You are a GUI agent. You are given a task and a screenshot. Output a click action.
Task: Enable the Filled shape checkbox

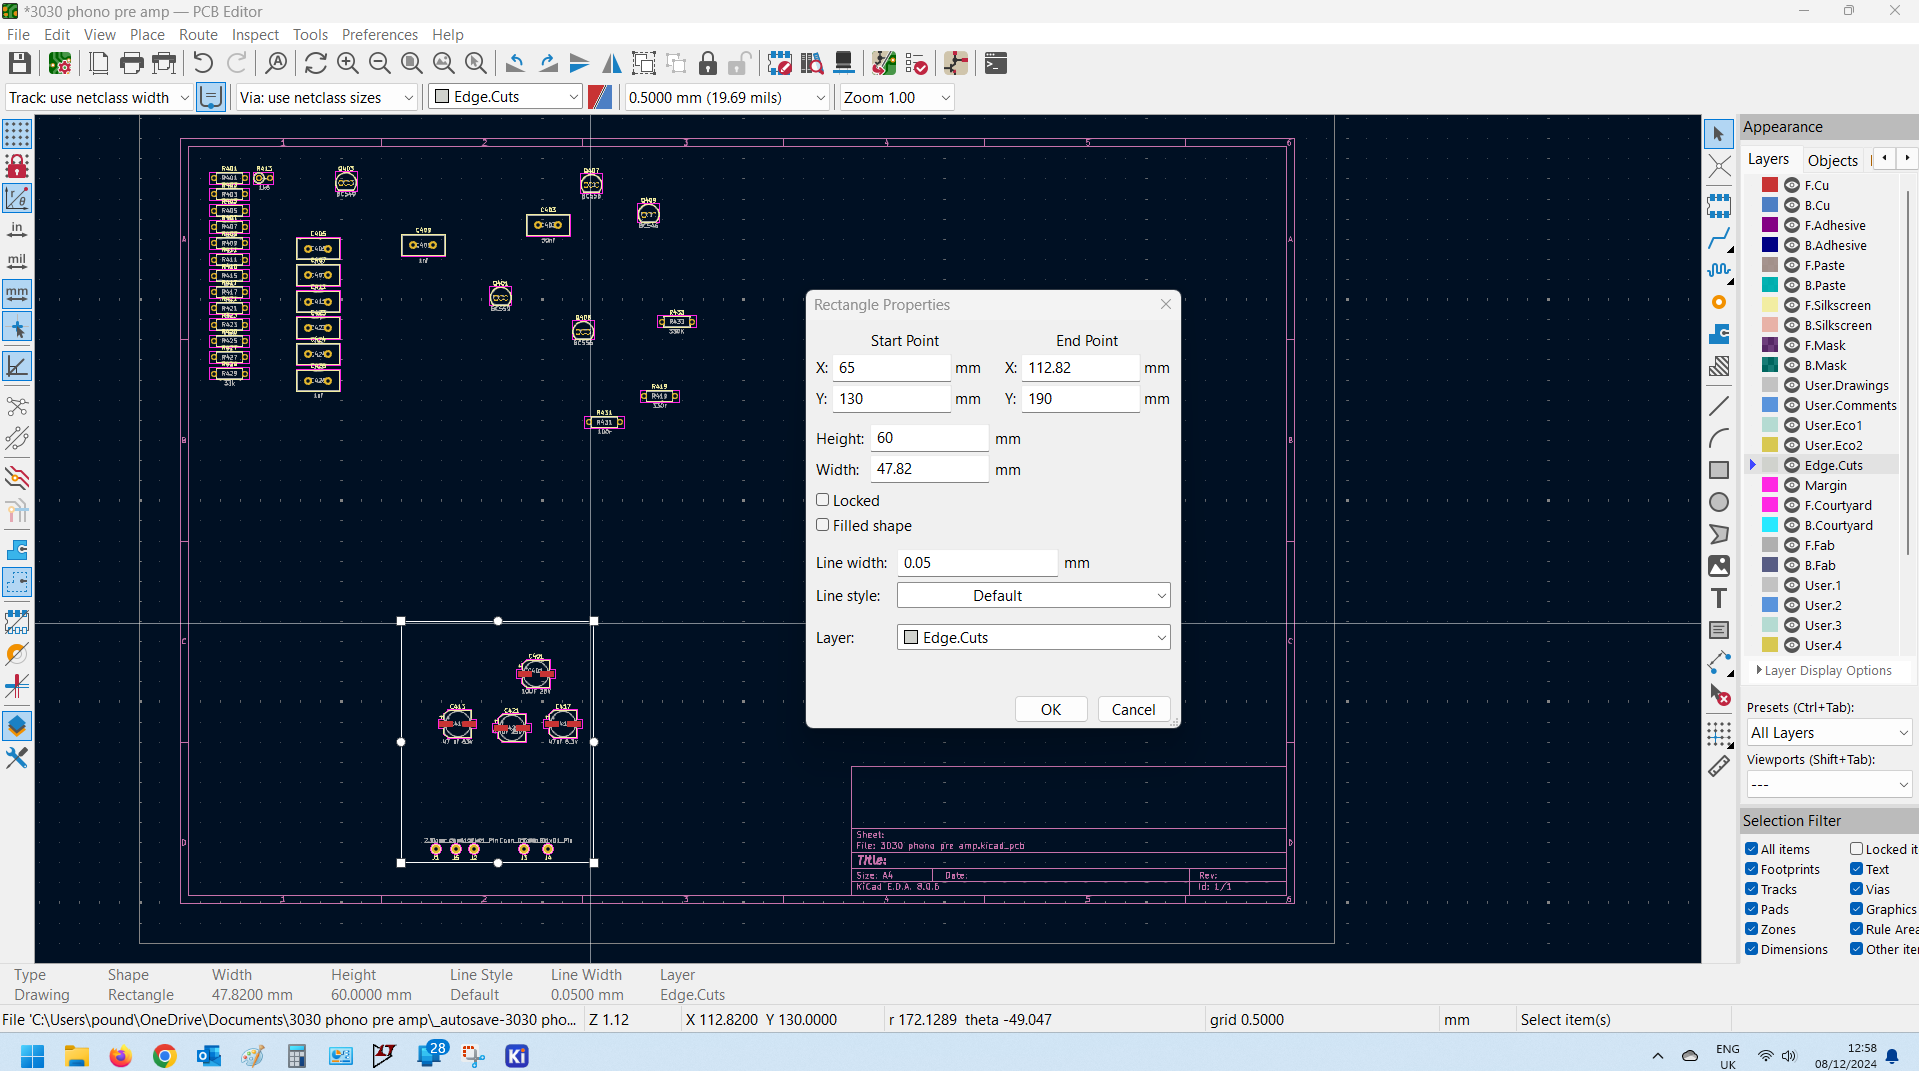click(x=823, y=525)
